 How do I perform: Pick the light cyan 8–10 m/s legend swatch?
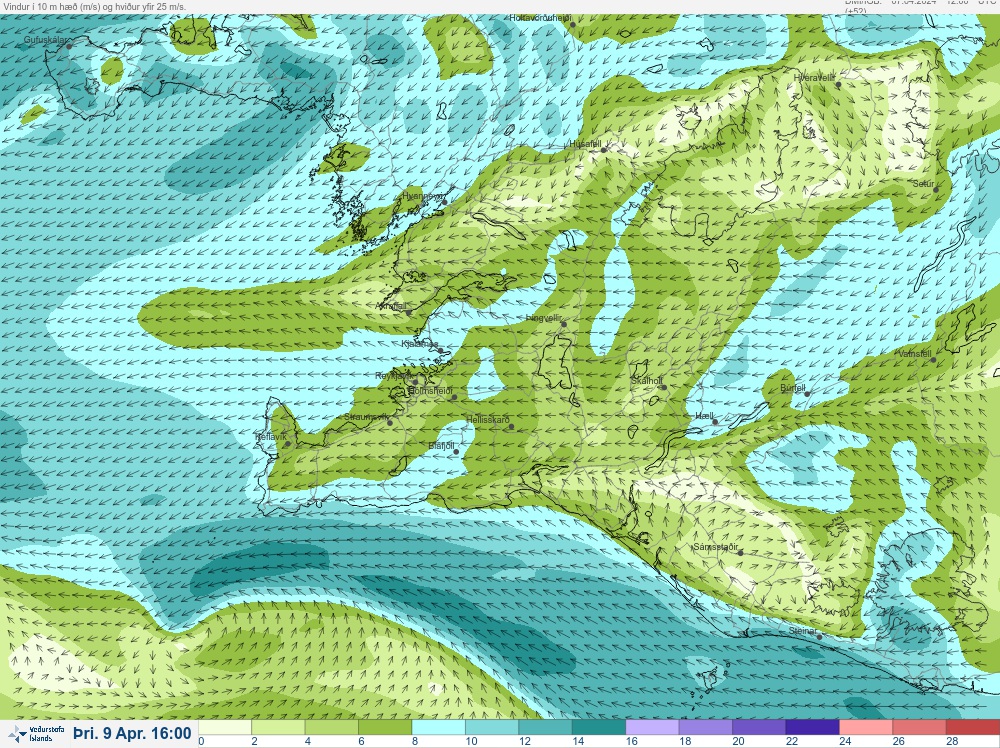[439, 728]
